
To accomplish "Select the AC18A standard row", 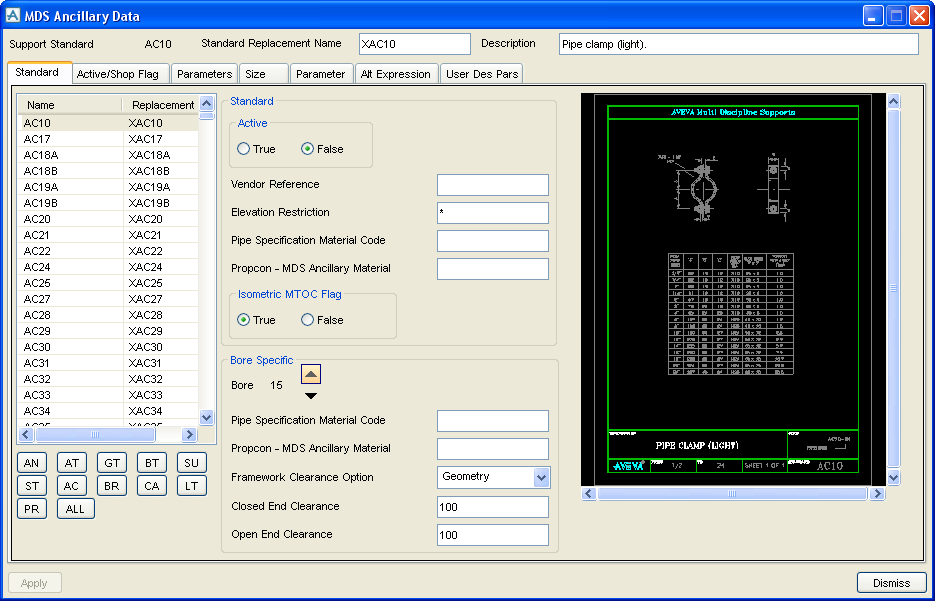I will pyautogui.click(x=110, y=155).
